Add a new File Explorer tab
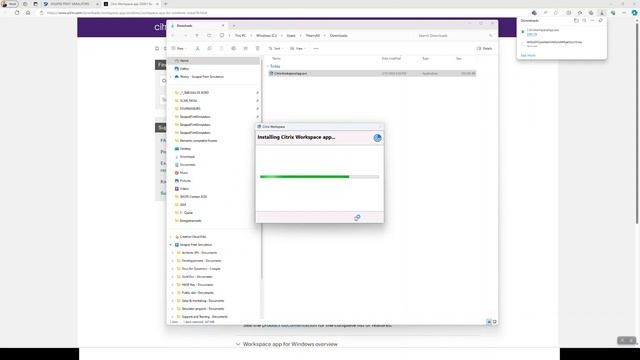640x360 pixels. pyautogui.click(x=233, y=26)
